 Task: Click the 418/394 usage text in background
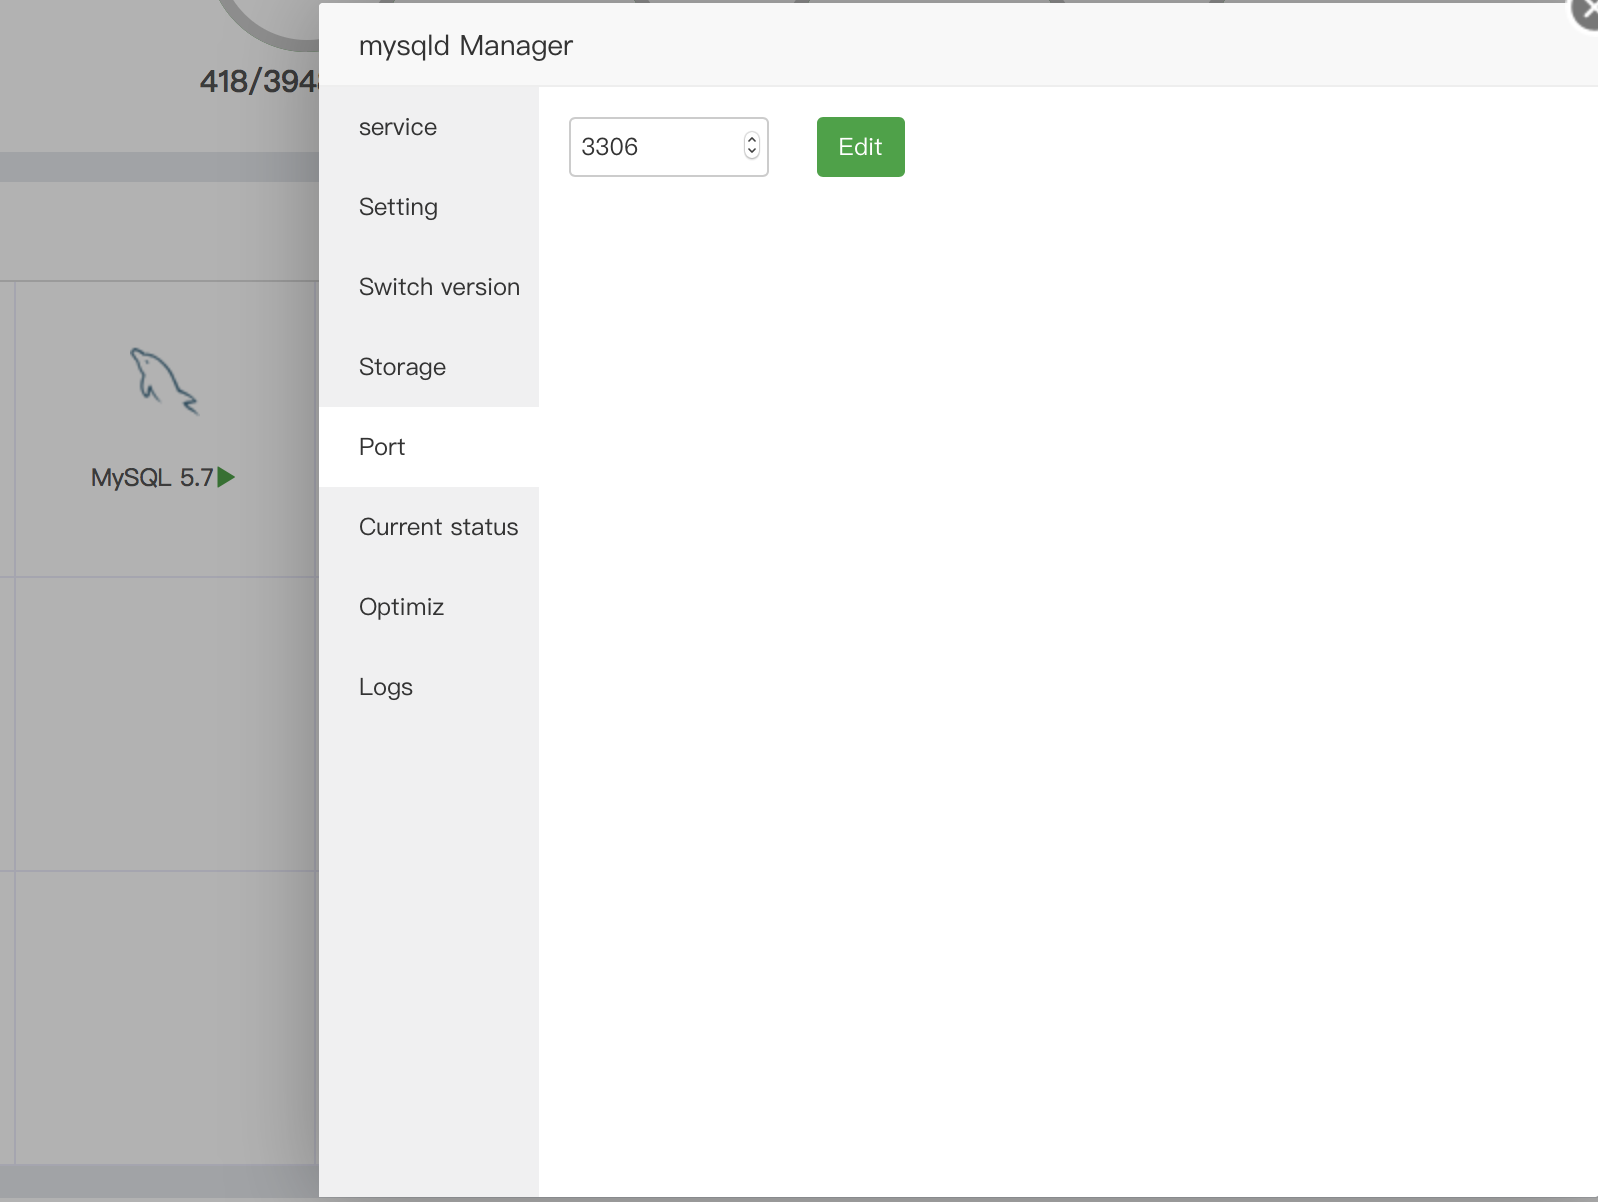pos(259,81)
